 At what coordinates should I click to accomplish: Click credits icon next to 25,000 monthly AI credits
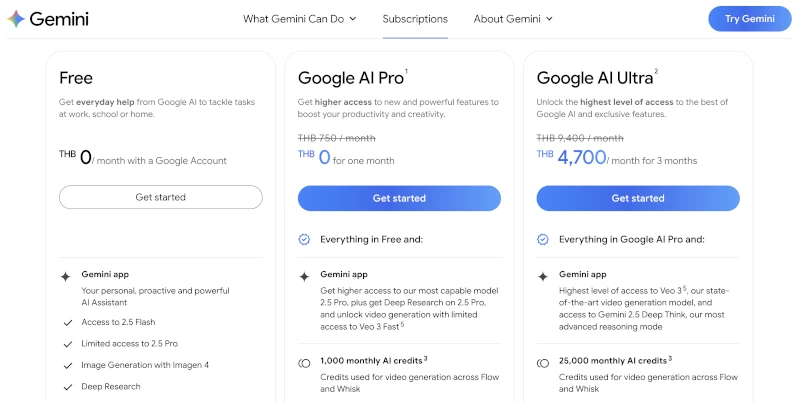point(543,363)
